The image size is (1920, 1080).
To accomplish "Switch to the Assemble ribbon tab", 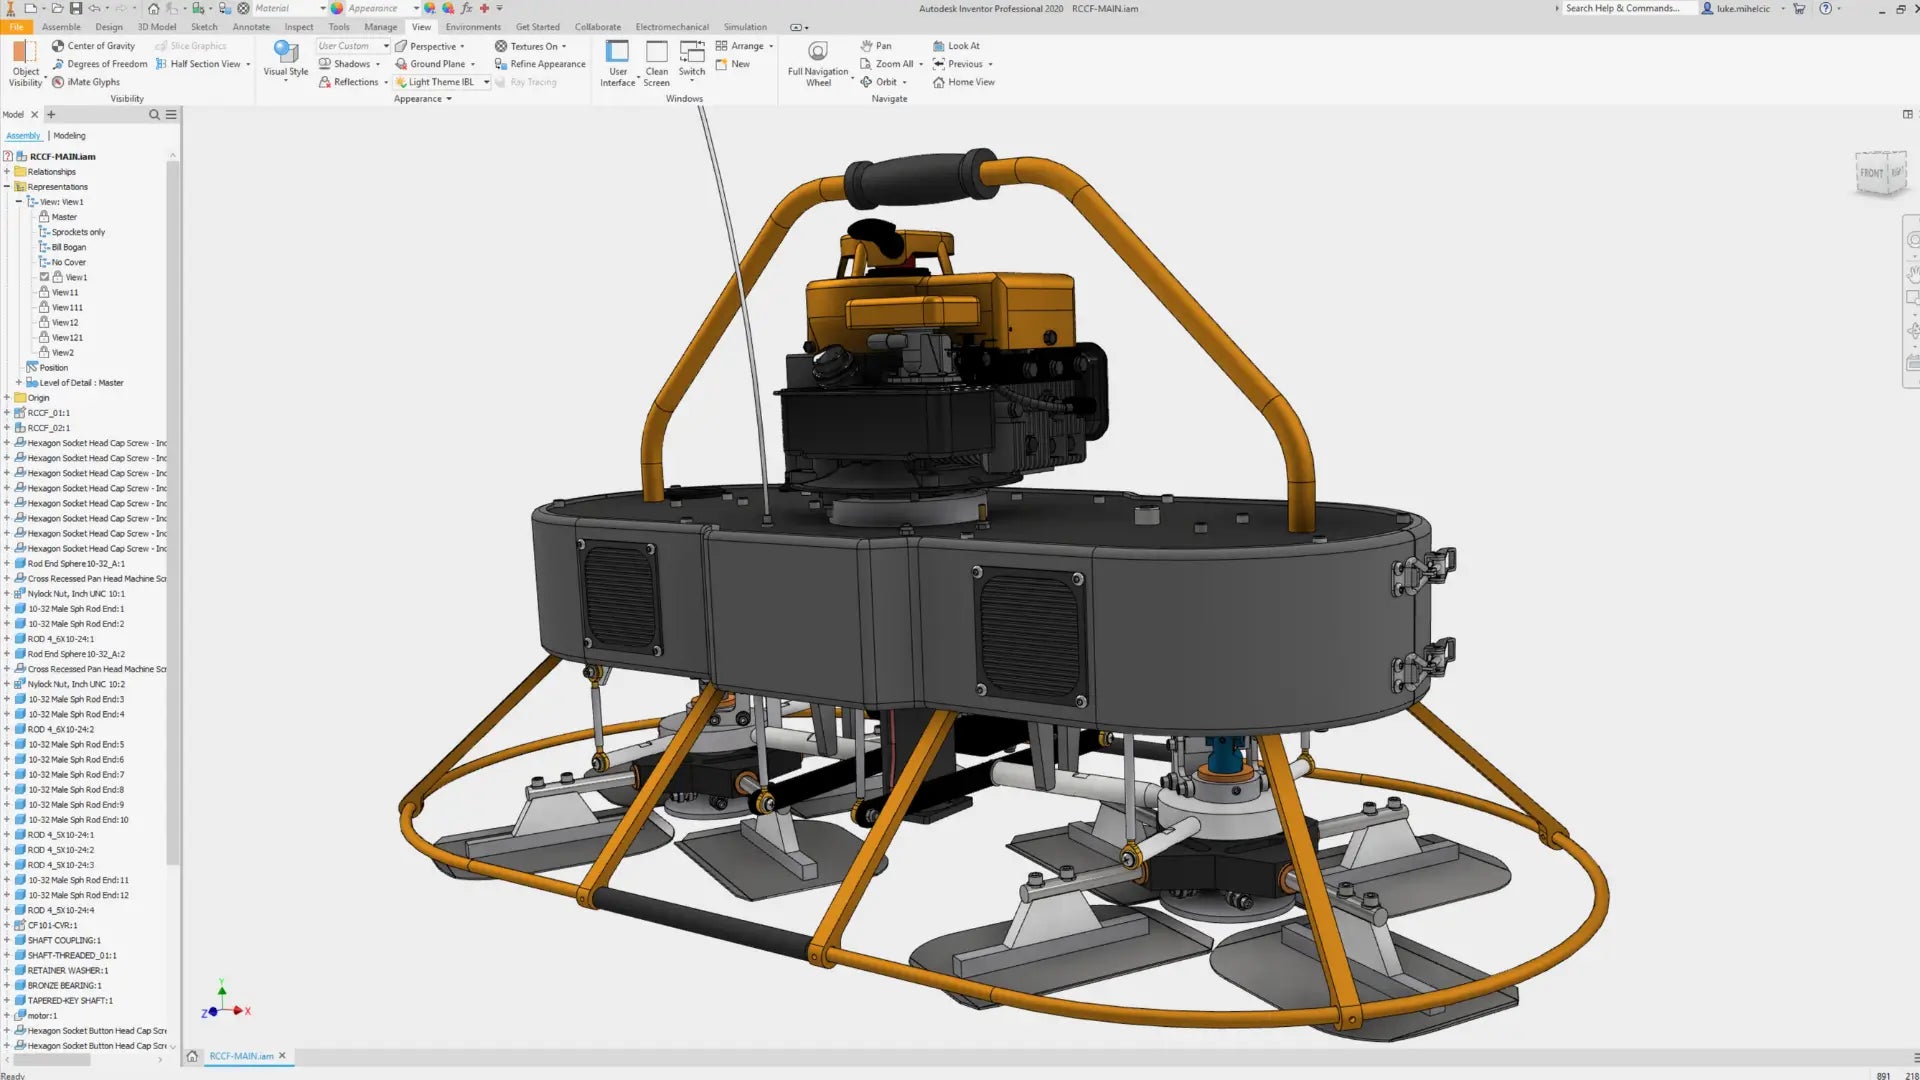I will coord(61,27).
